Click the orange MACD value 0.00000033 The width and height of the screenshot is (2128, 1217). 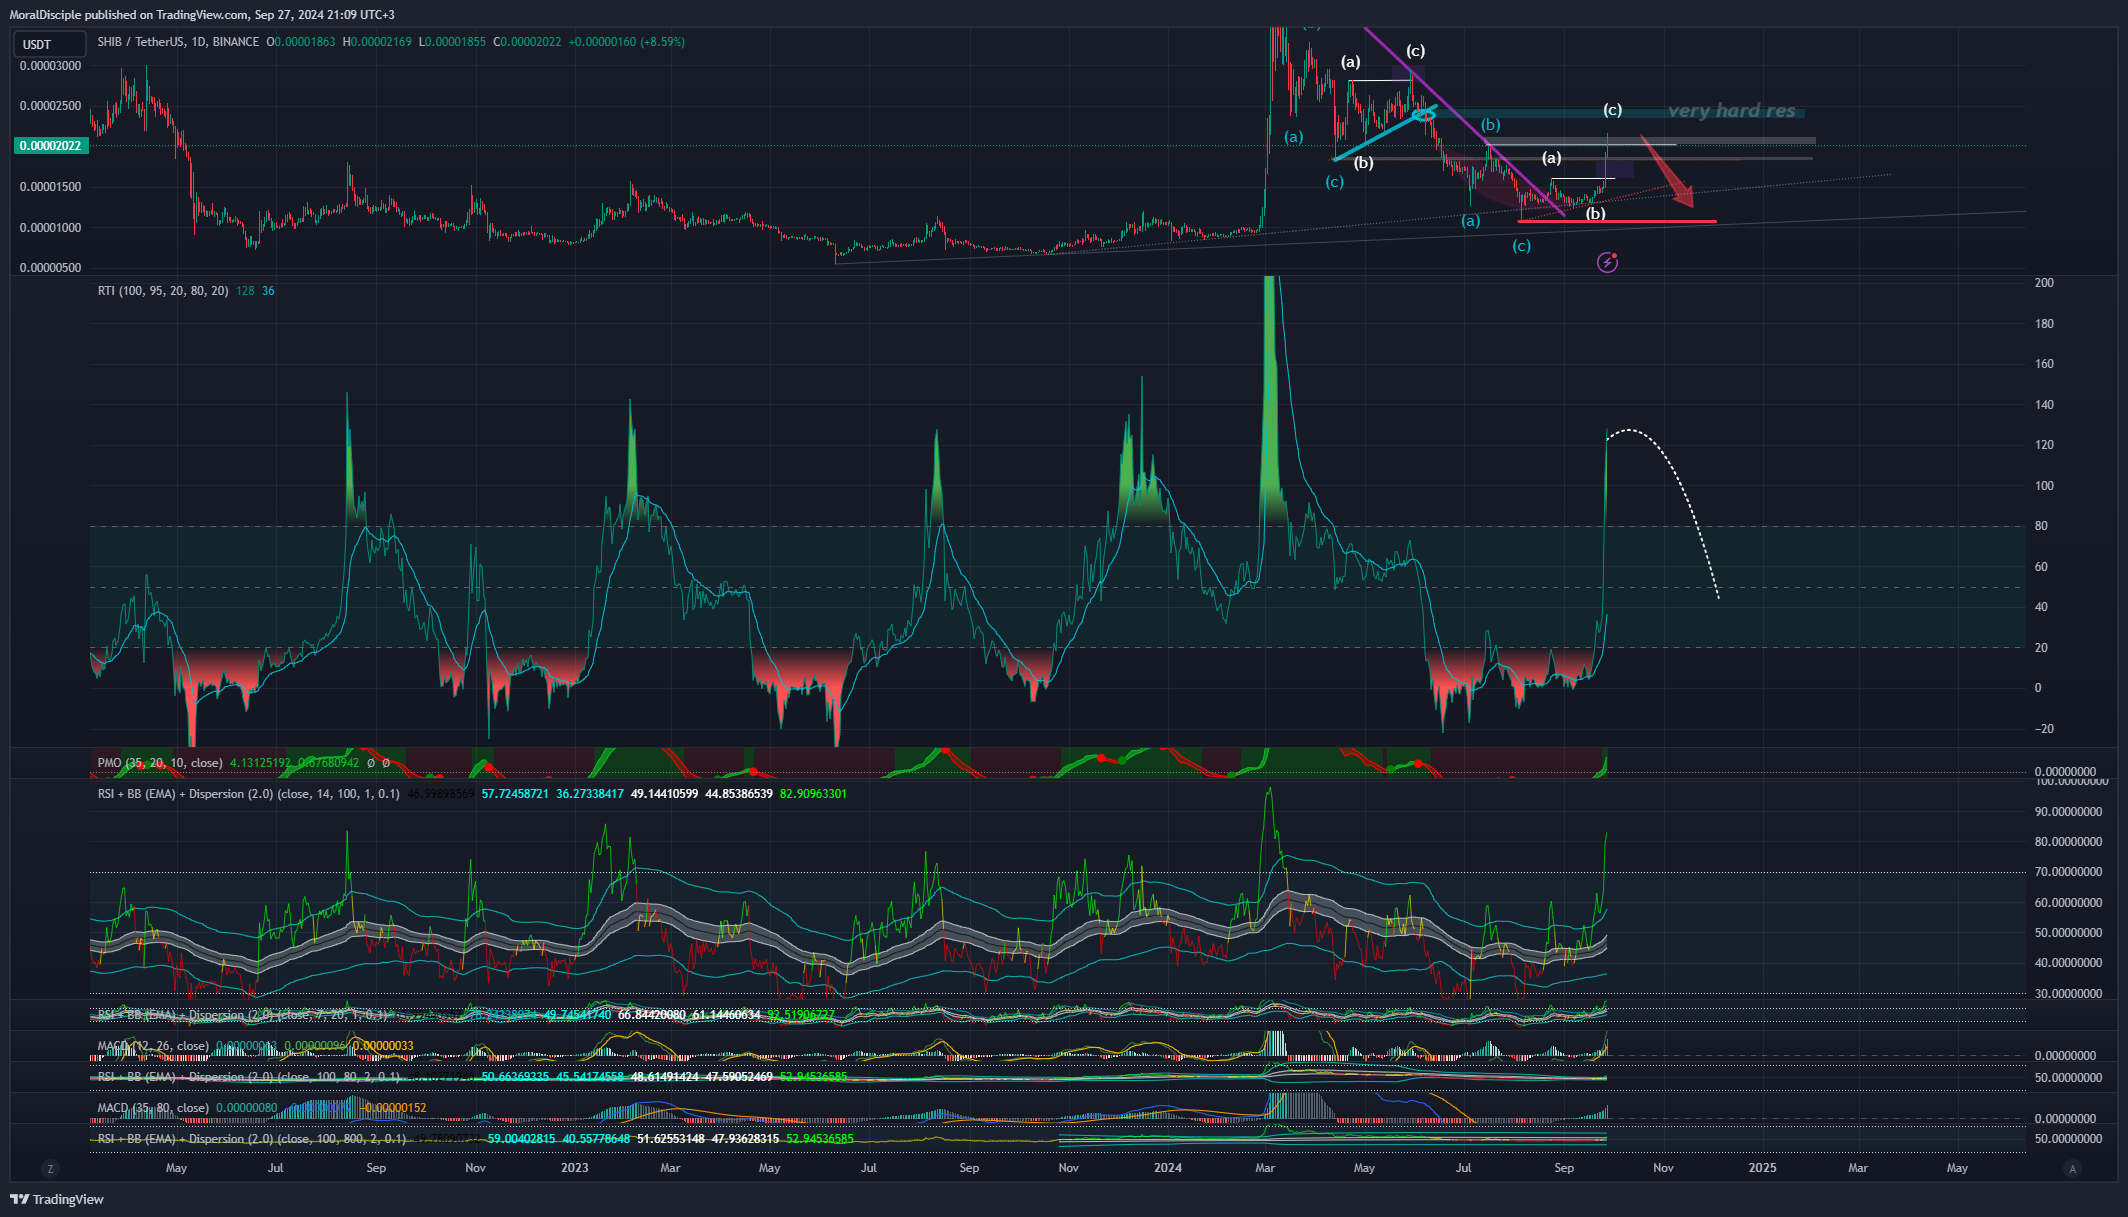(383, 1046)
